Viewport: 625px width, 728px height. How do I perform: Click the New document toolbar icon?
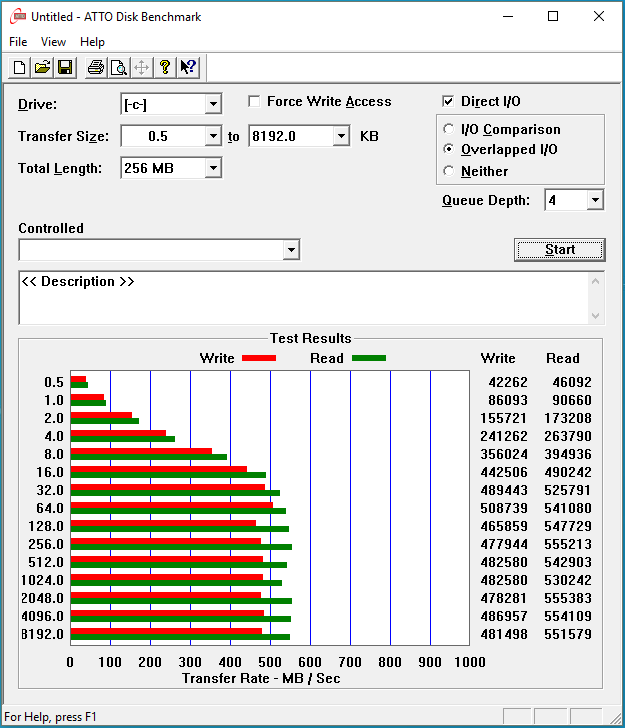[x=20, y=68]
